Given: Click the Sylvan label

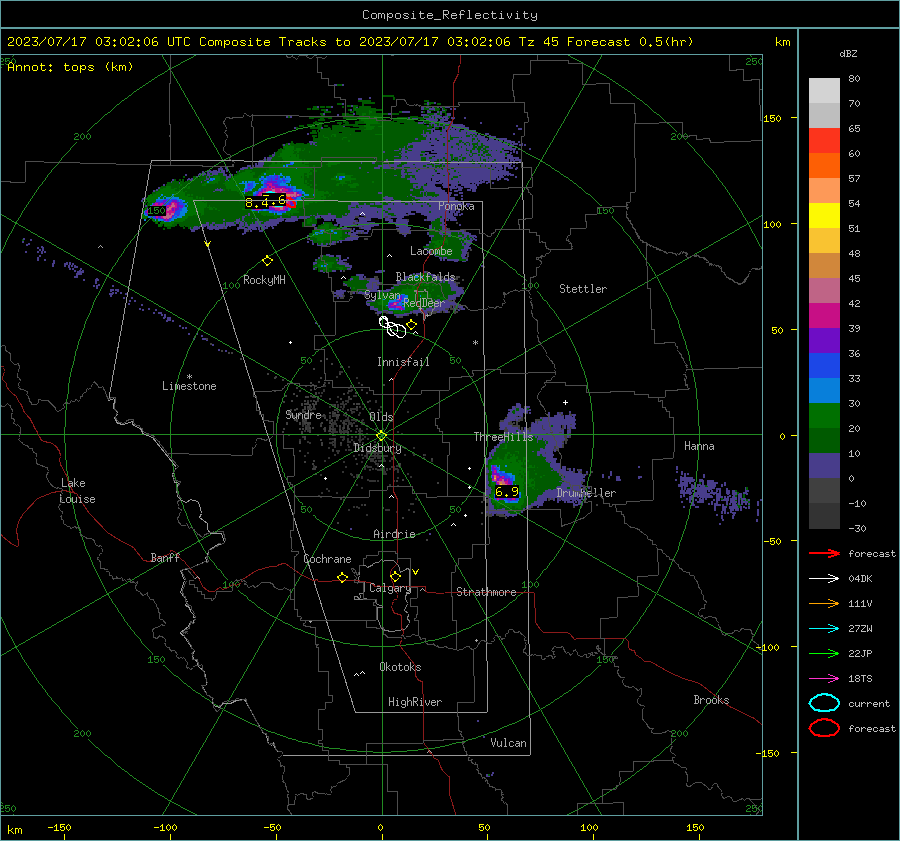Looking at the screenshot, I should 382,295.
